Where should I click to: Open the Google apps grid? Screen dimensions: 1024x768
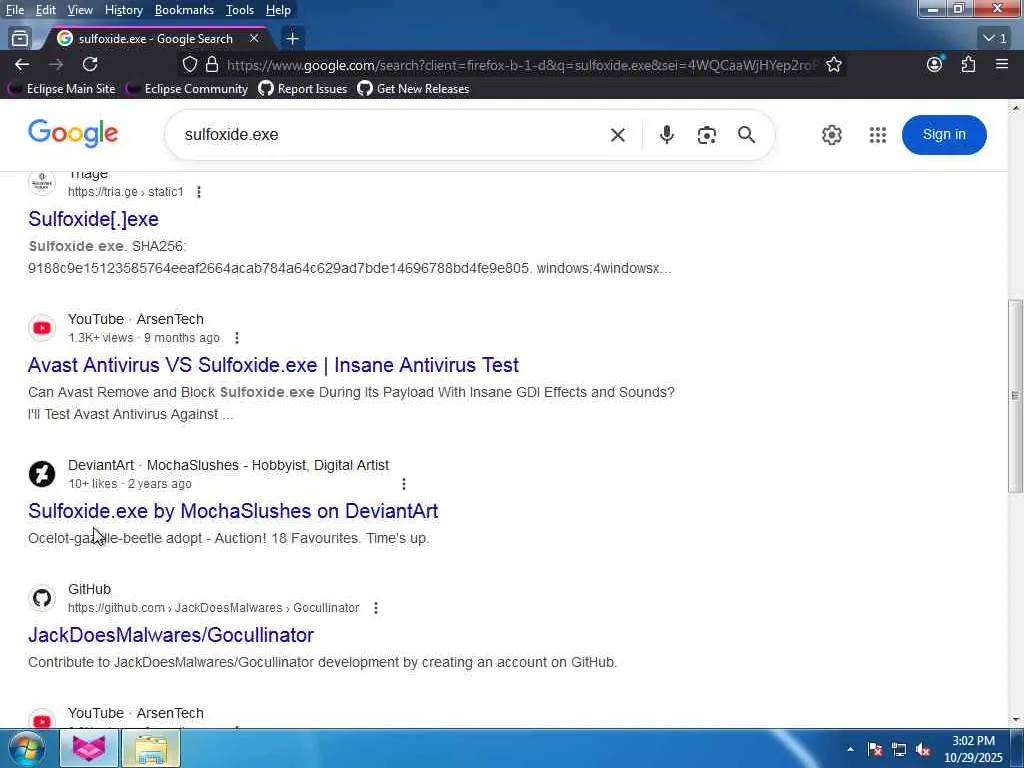click(x=878, y=135)
